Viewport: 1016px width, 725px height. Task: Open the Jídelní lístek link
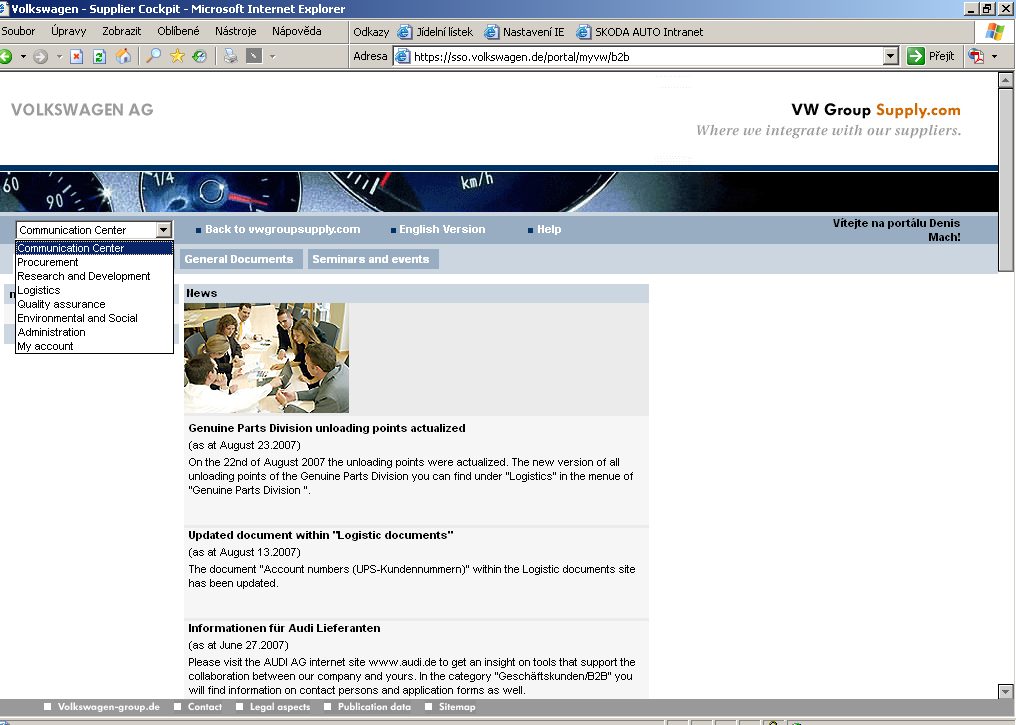435,32
